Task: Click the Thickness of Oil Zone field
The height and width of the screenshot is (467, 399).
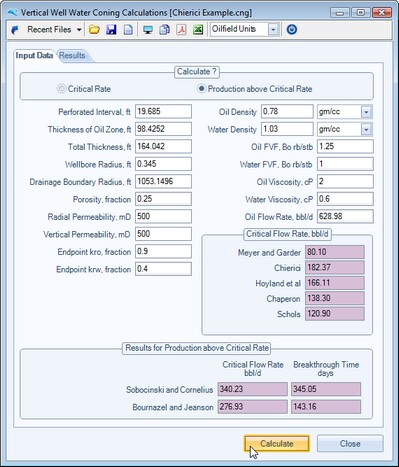Action: (x=163, y=129)
